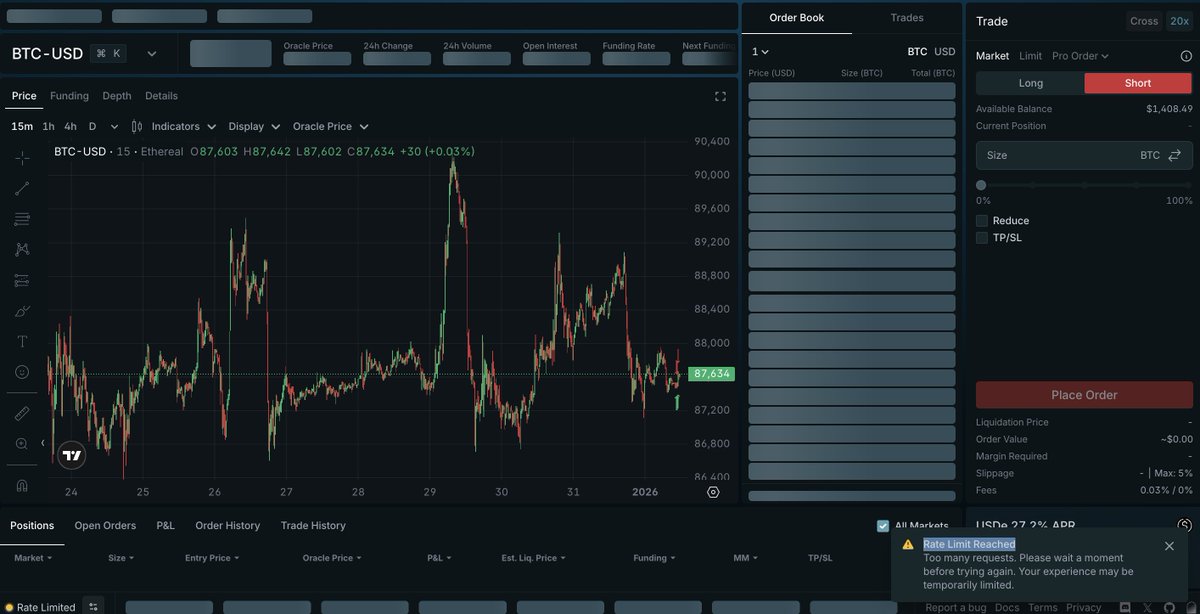Viewport: 1200px width, 614px height.
Task: Open the P&L tab
Action: (x=165, y=526)
